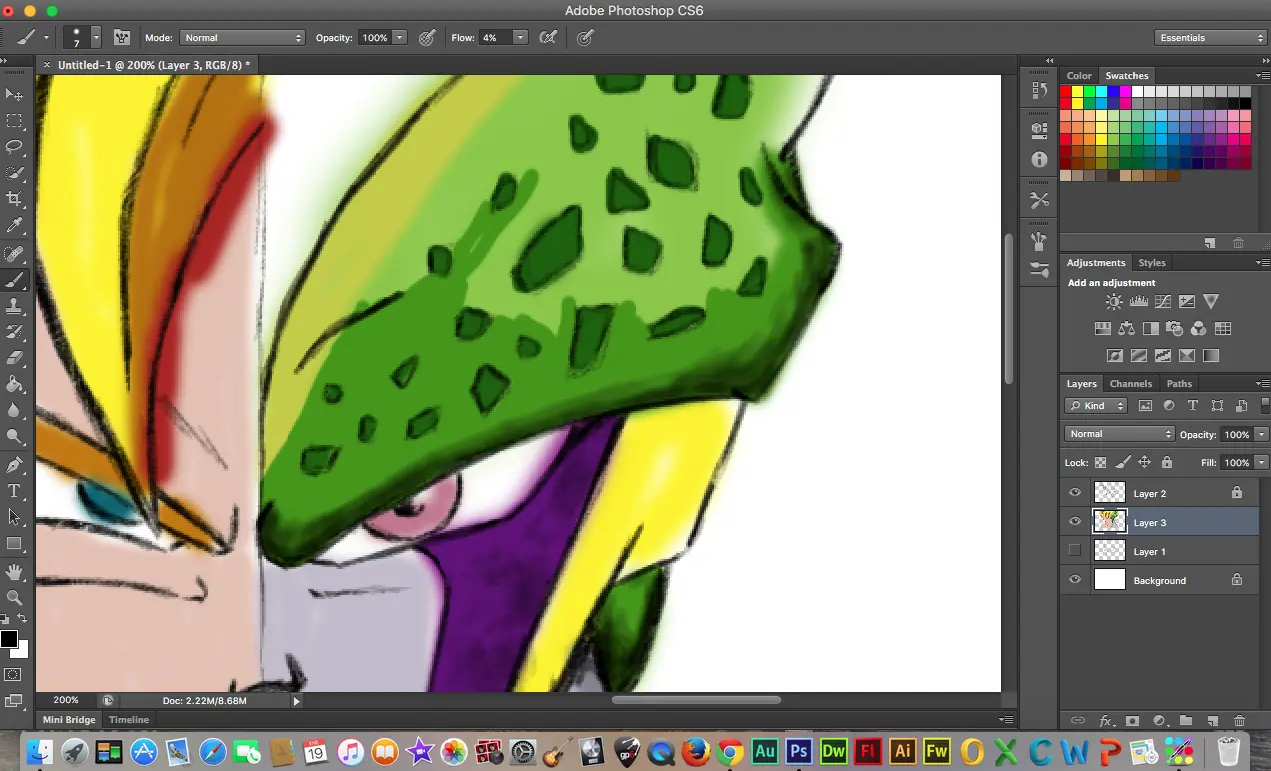
Task: Delete layer using the Layers trash icon
Action: tap(1239, 720)
